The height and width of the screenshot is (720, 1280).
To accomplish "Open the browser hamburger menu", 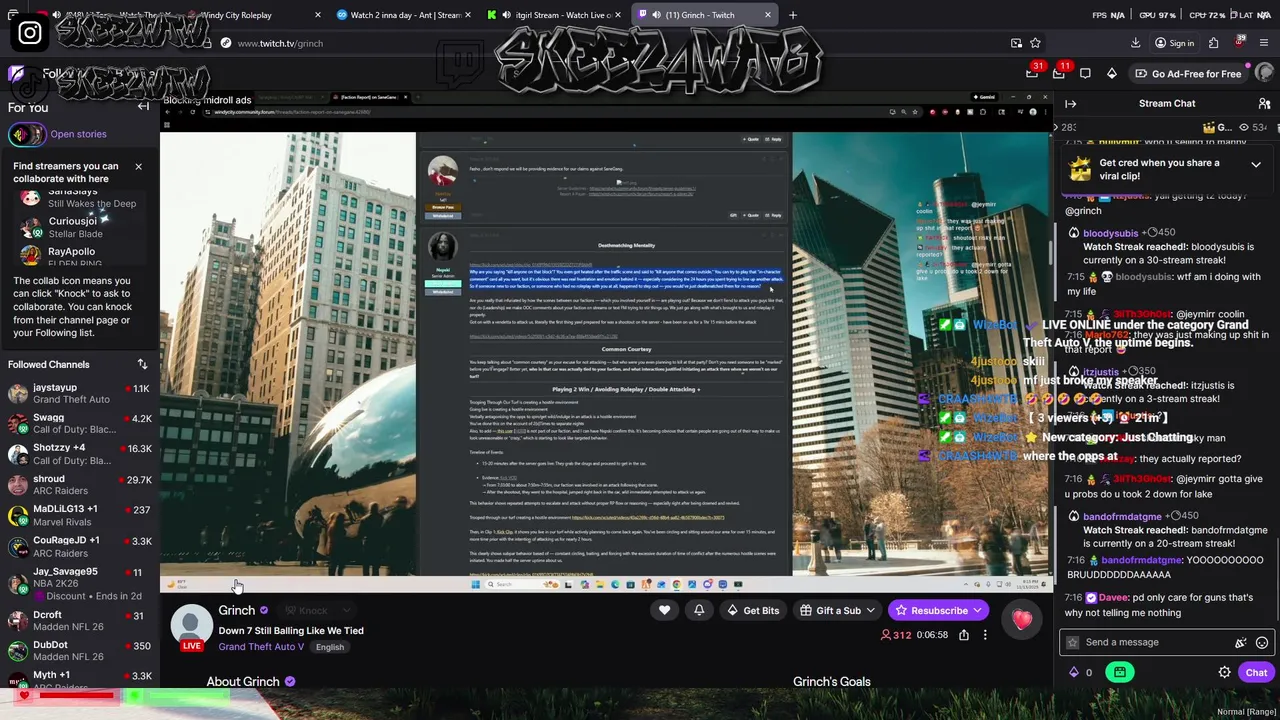I will point(1264,43).
